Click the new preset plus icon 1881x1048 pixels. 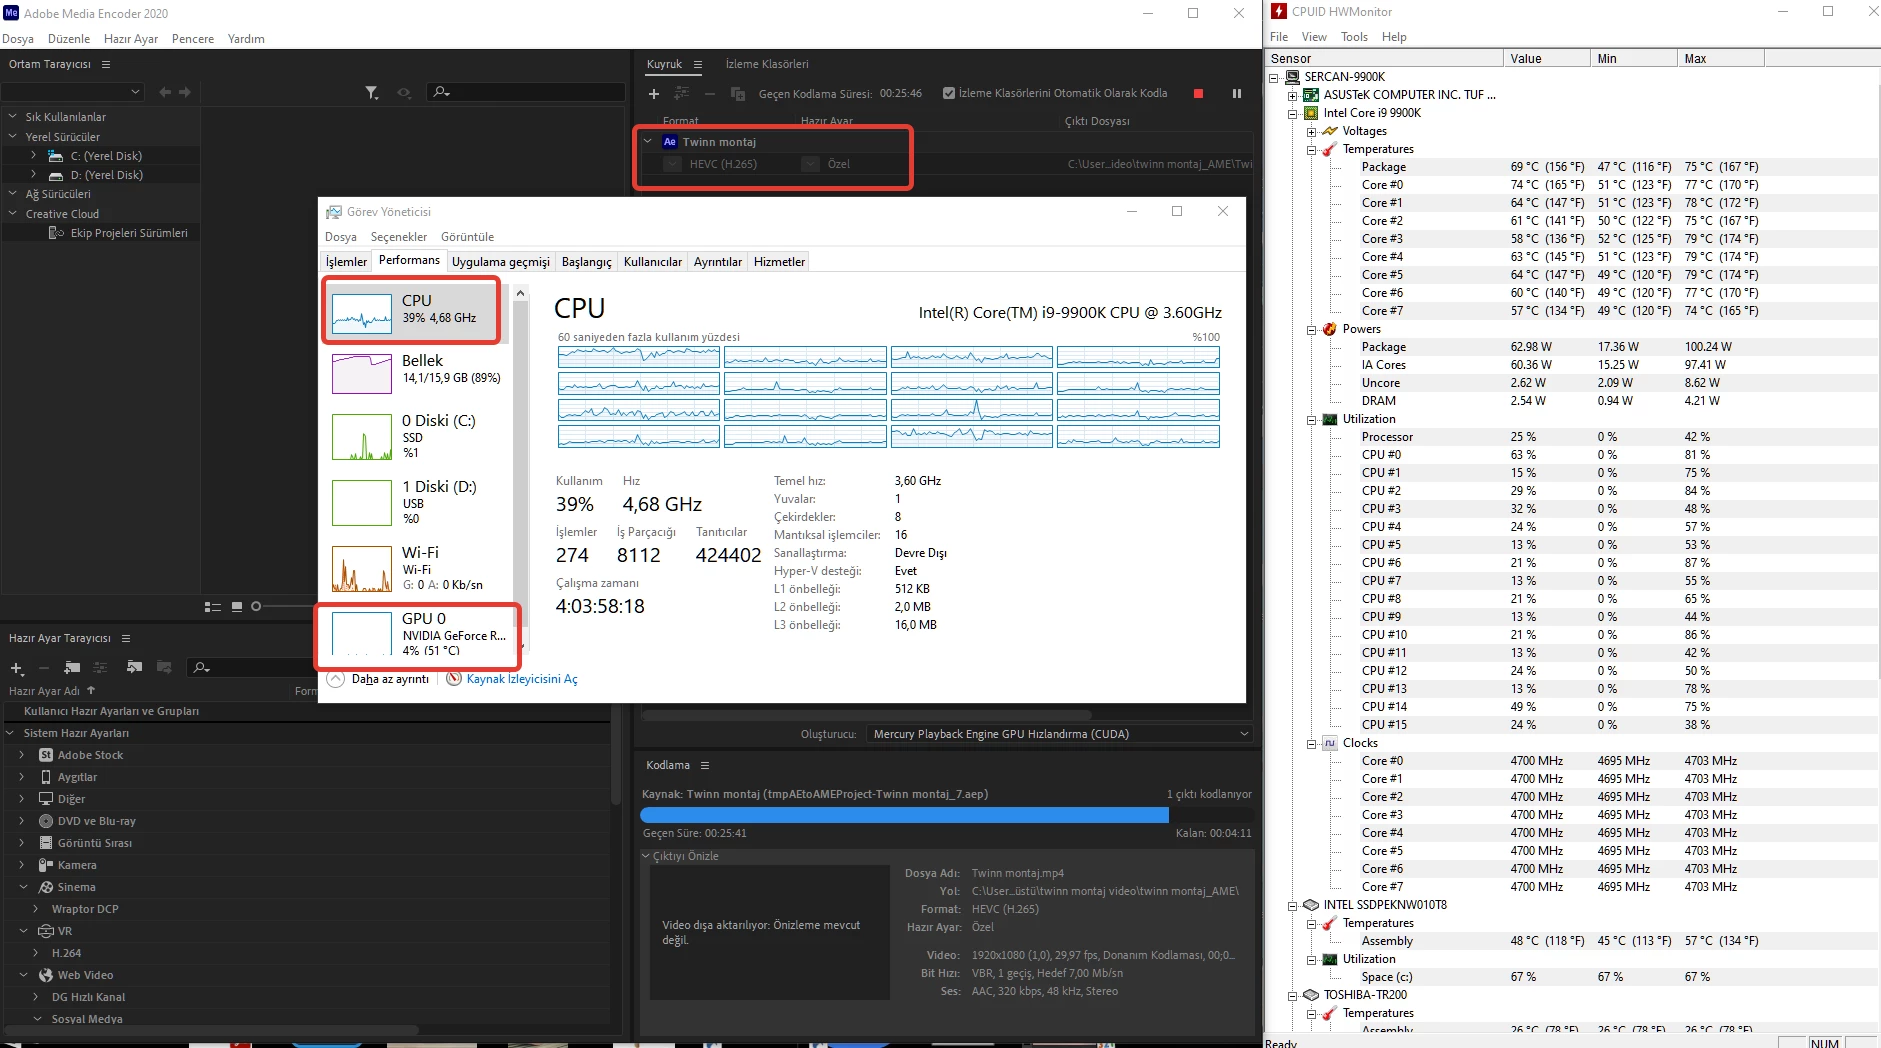pyautogui.click(x=16, y=668)
